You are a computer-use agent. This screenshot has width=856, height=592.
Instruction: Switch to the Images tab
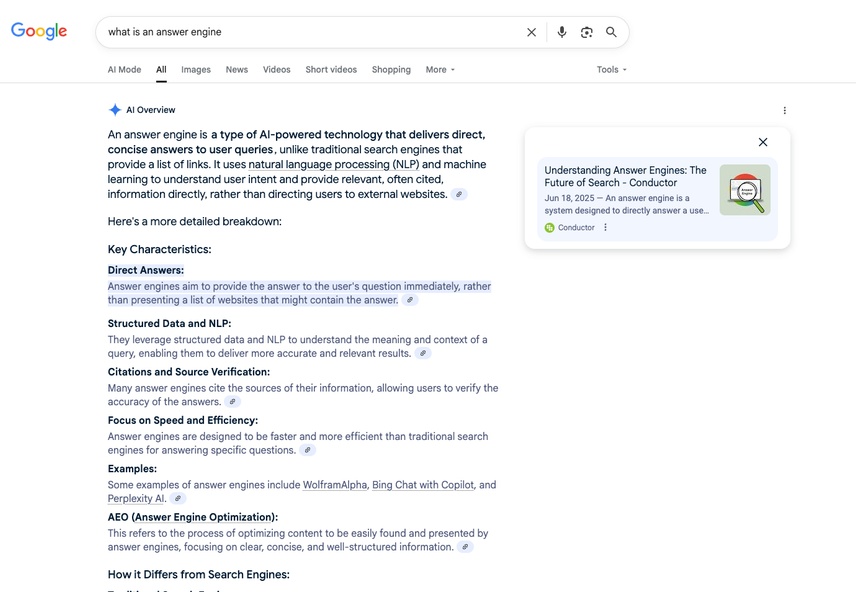(x=196, y=70)
